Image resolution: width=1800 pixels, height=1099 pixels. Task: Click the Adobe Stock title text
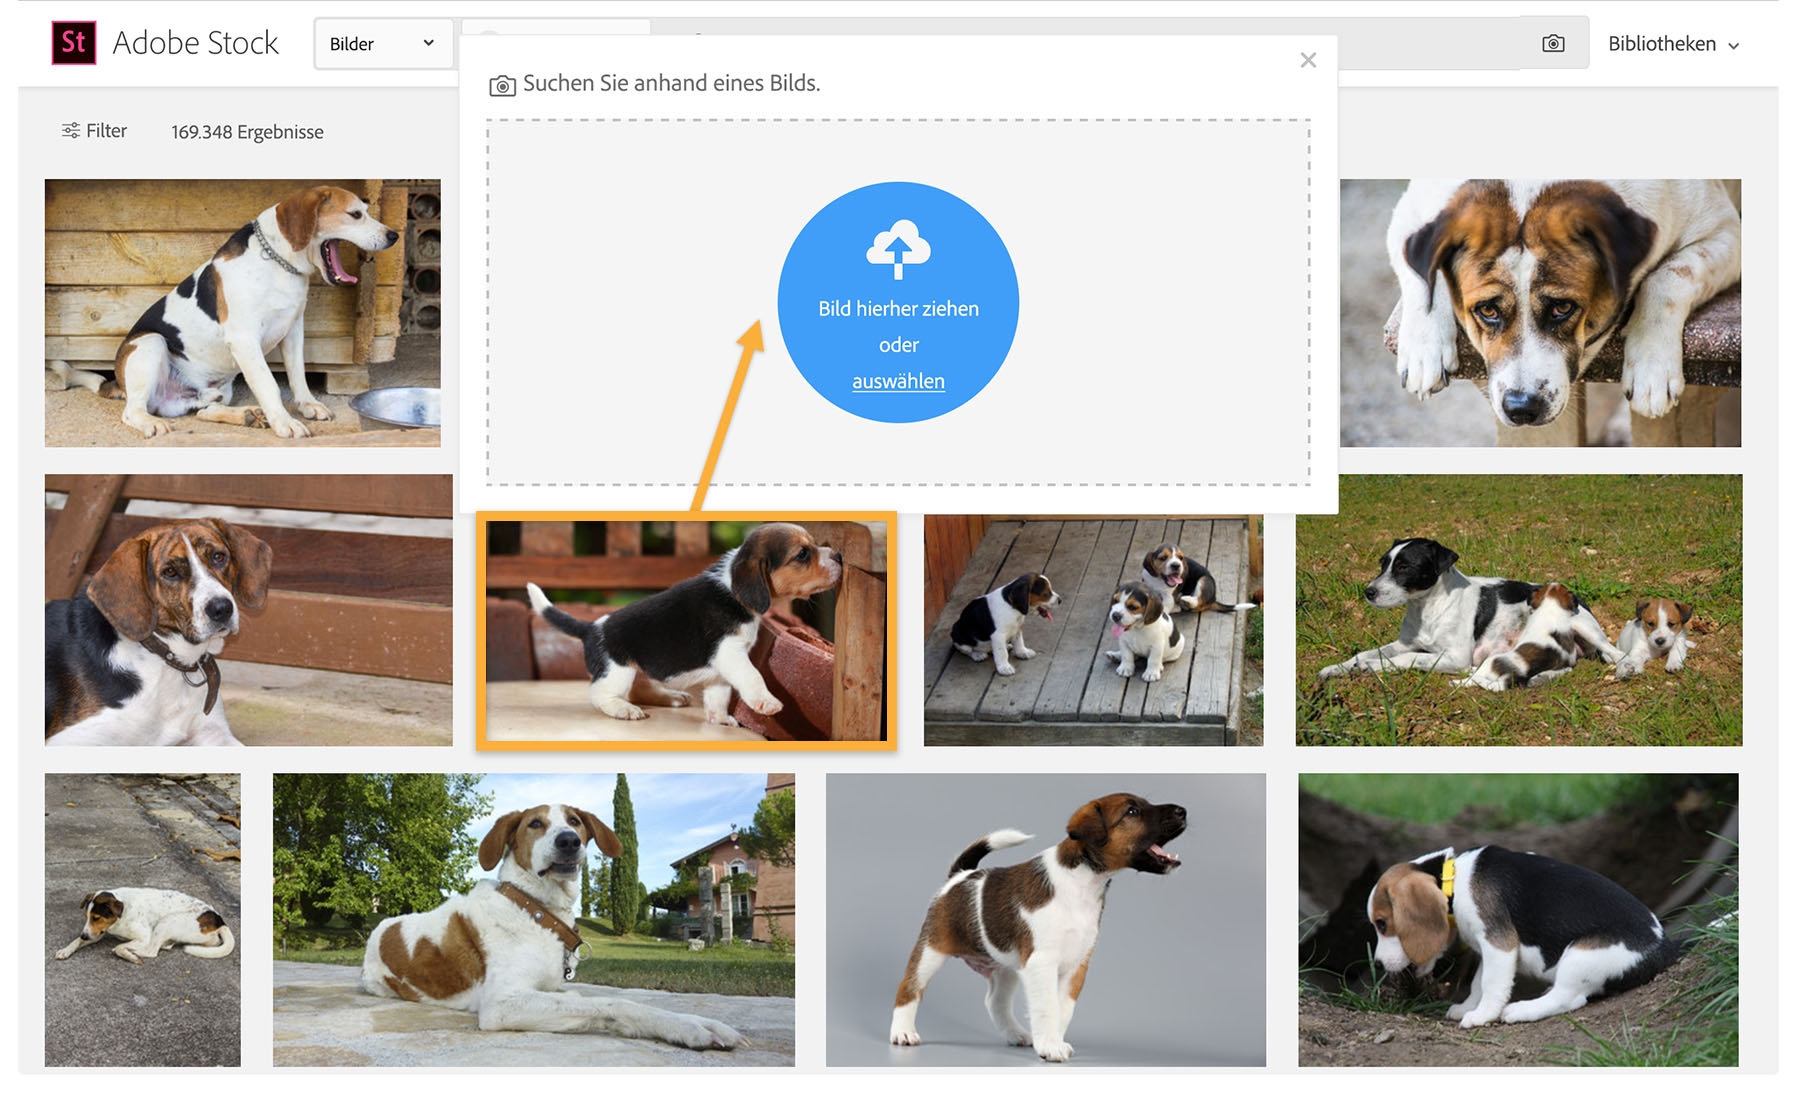coord(195,43)
